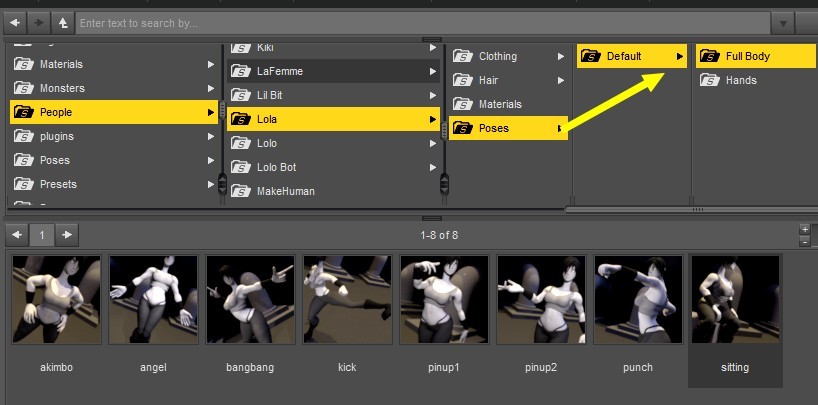This screenshot has height=405, width=818.
Task: Select the Full Body folder
Action: click(x=756, y=56)
